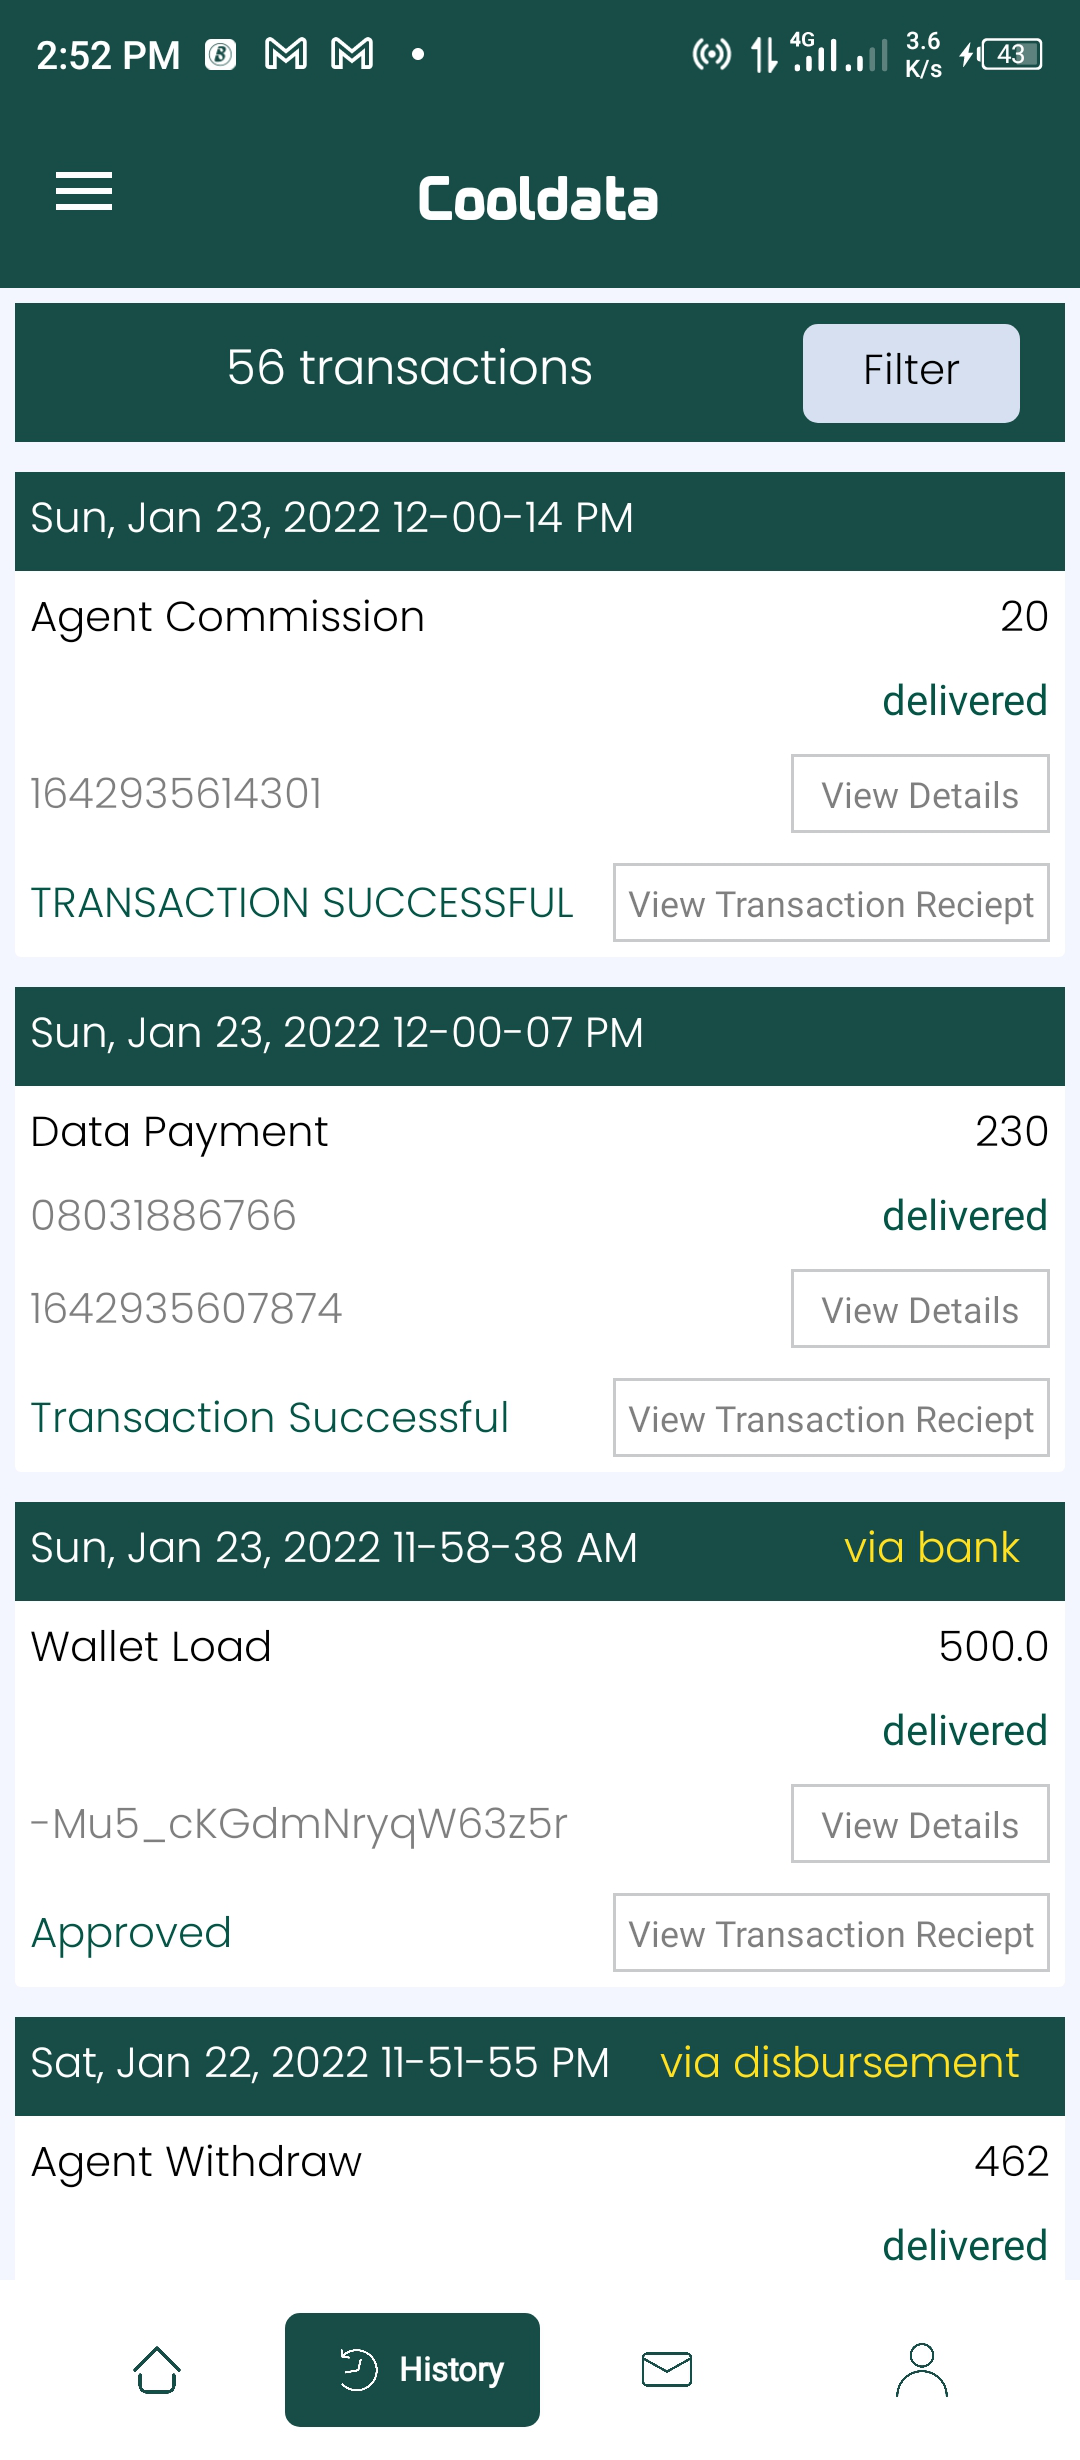This screenshot has width=1080, height=2460.
Task: Tap the Wallet Load date header via bank
Action: pos(540,1551)
